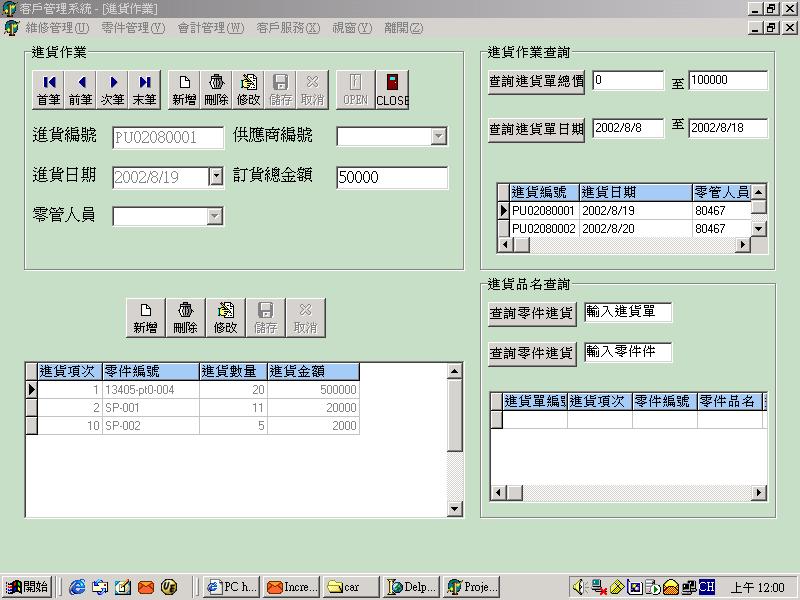
Task: Switch to the Delp... taskbar button
Action: click(x=411, y=587)
